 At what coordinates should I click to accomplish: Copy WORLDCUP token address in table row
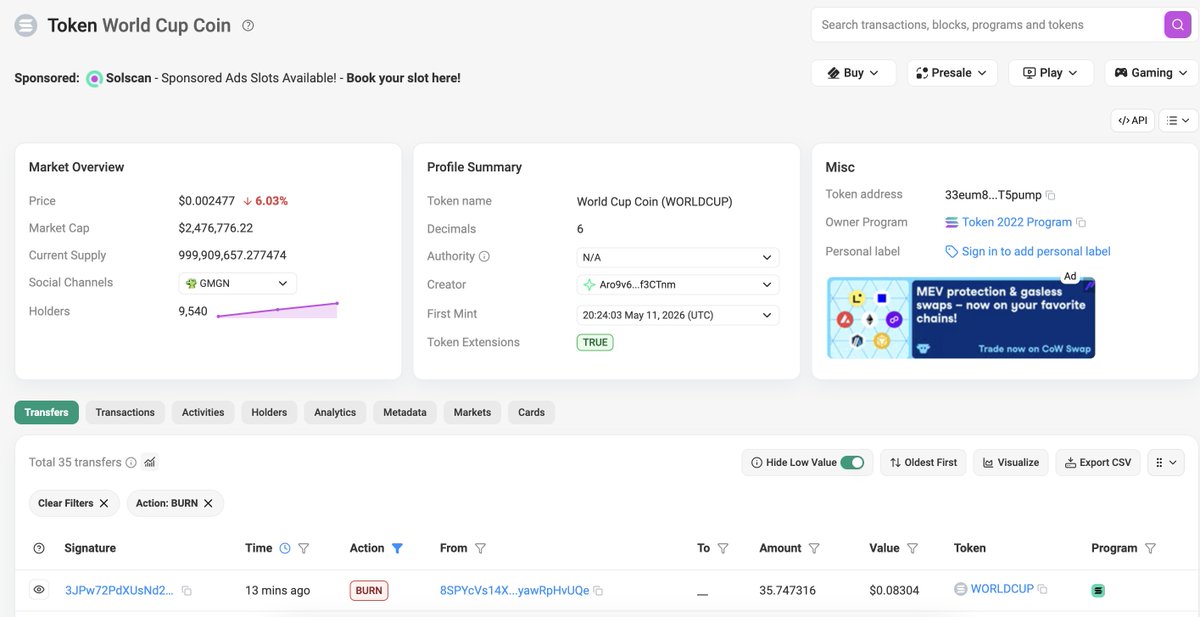point(1042,589)
